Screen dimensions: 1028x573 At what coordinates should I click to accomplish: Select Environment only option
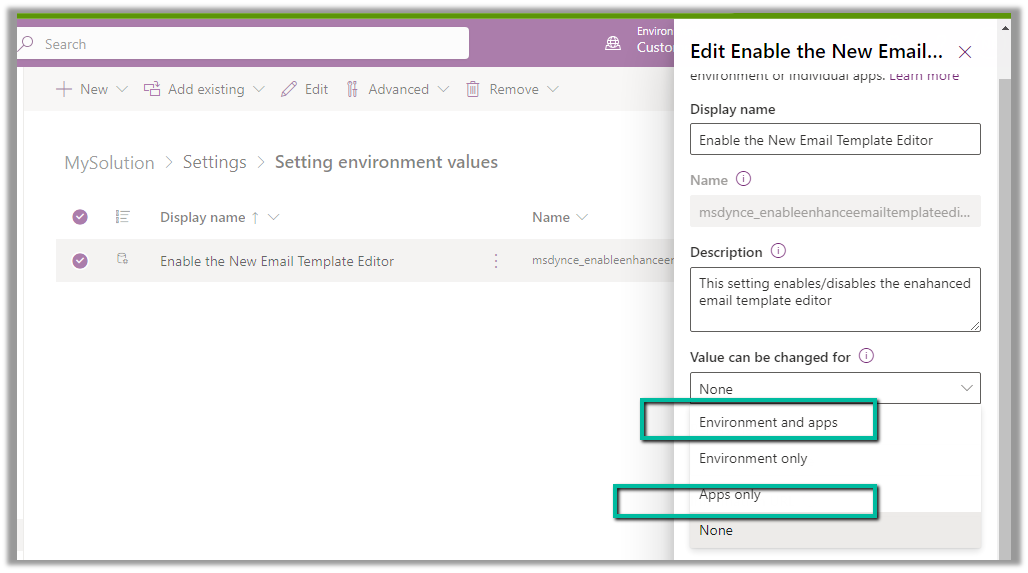point(753,458)
